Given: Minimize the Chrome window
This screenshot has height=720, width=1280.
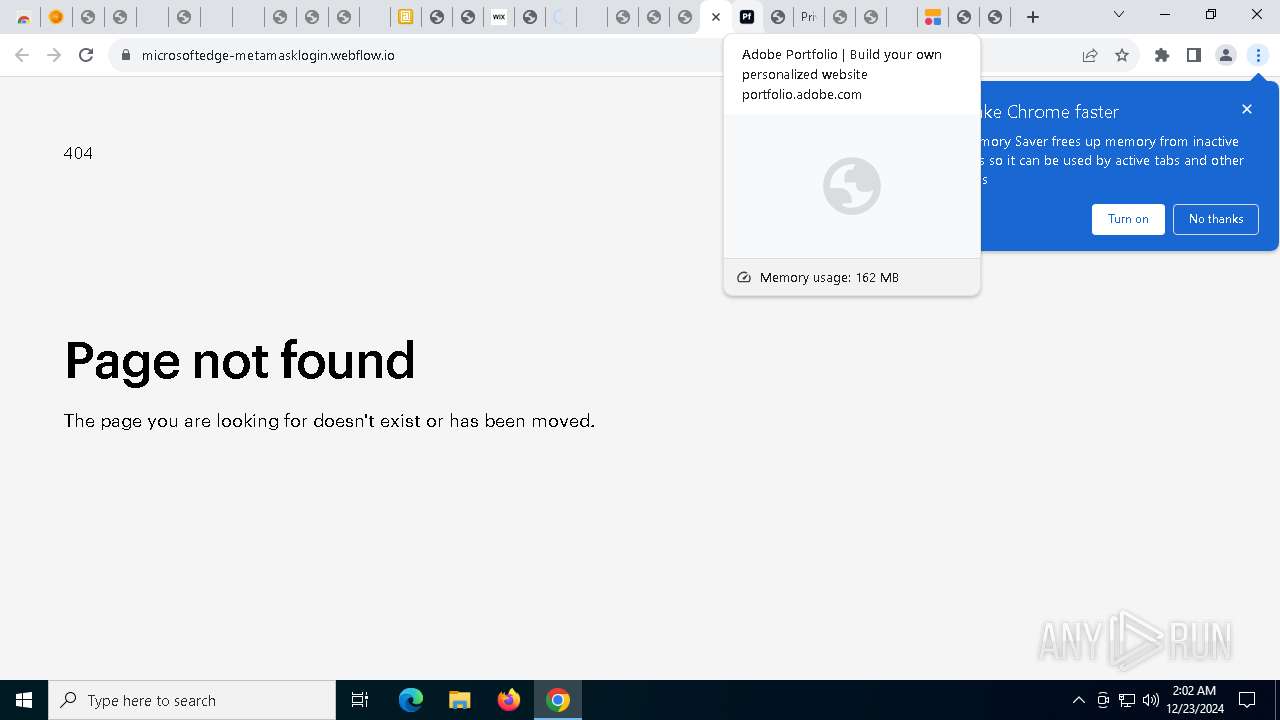Looking at the screenshot, I should pyautogui.click(x=1165, y=15).
